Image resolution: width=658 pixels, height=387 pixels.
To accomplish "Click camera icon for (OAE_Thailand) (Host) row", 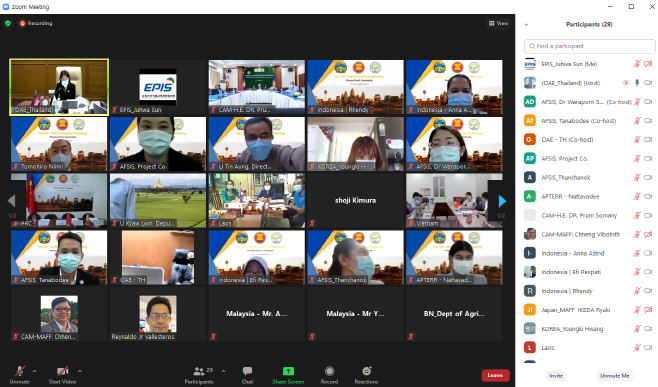I will point(648,83).
